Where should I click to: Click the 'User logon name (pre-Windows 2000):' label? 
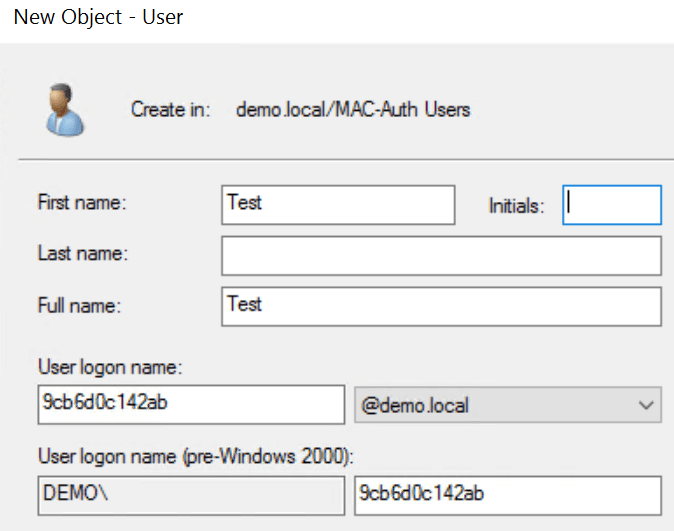(196, 457)
